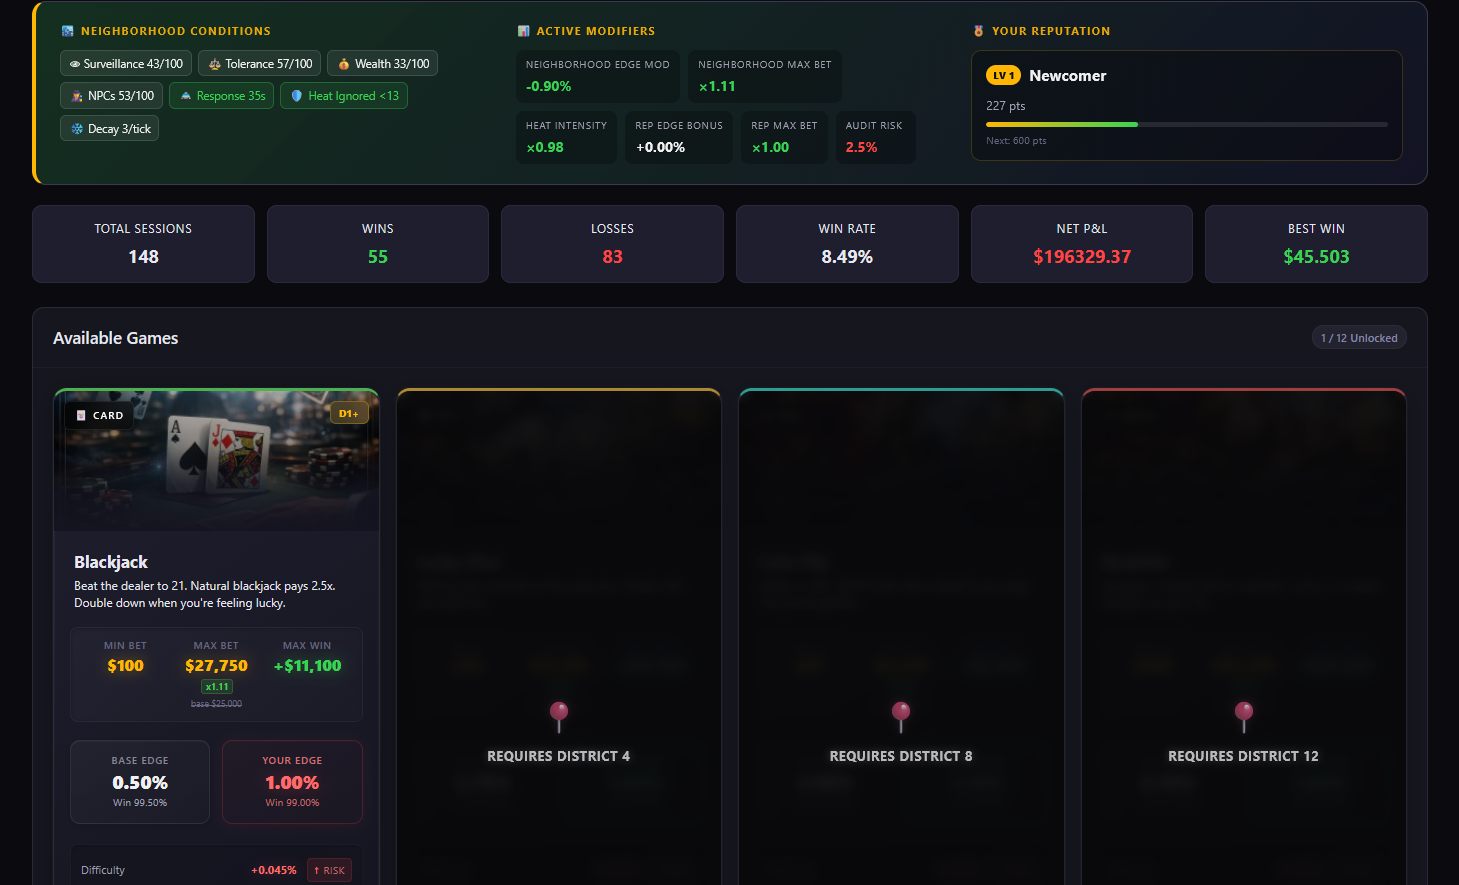Click the Tolerance scales icon

(214, 64)
